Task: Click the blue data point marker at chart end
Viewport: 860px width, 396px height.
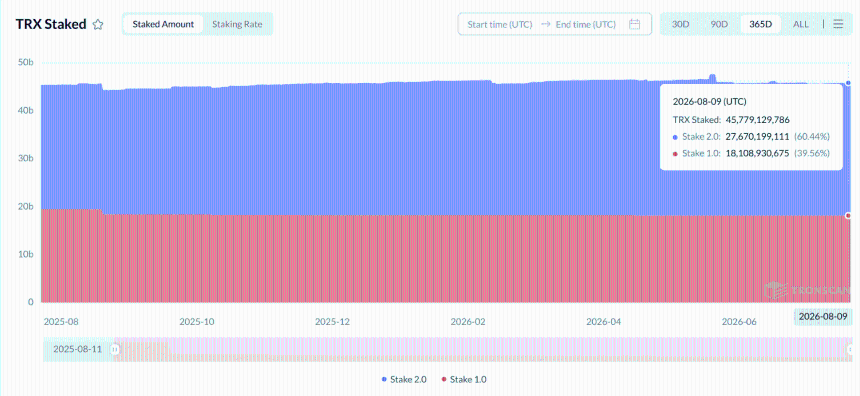Action: point(848,83)
